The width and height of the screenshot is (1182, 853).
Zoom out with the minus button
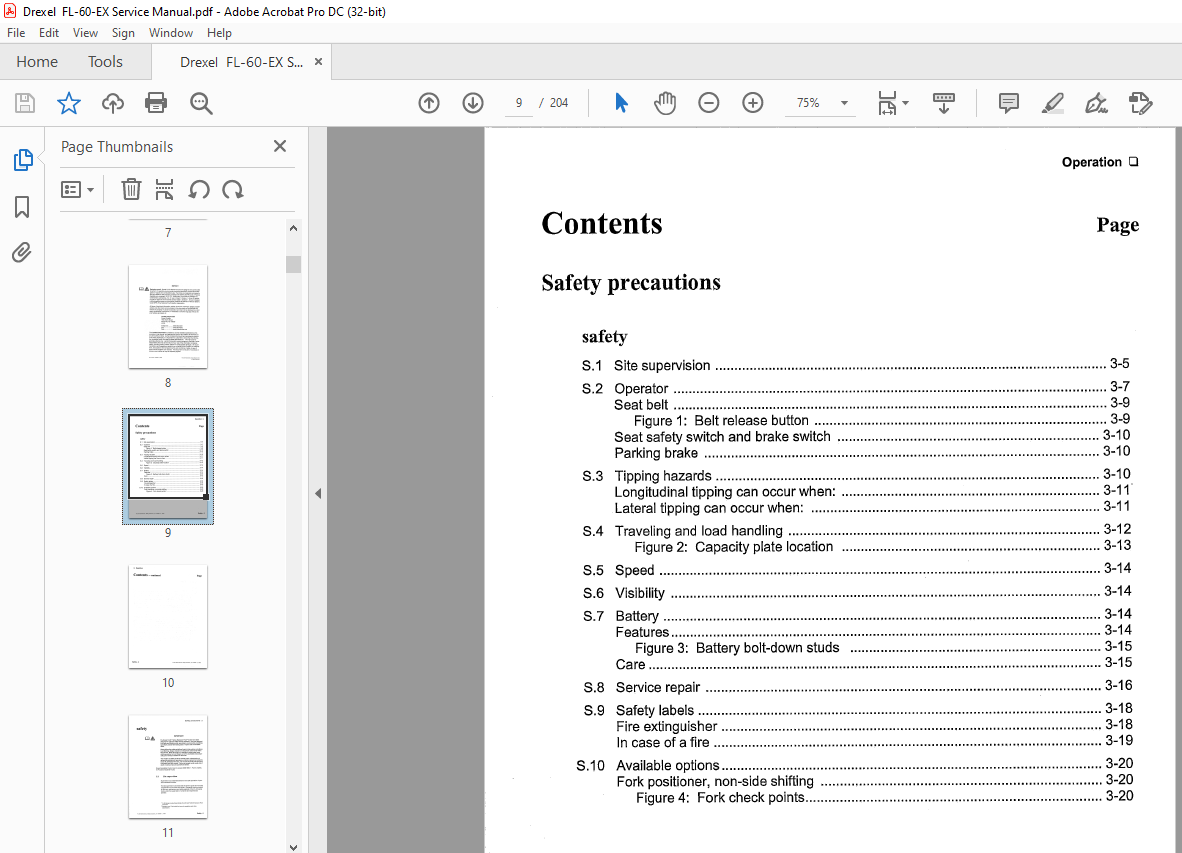coord(709,102)
